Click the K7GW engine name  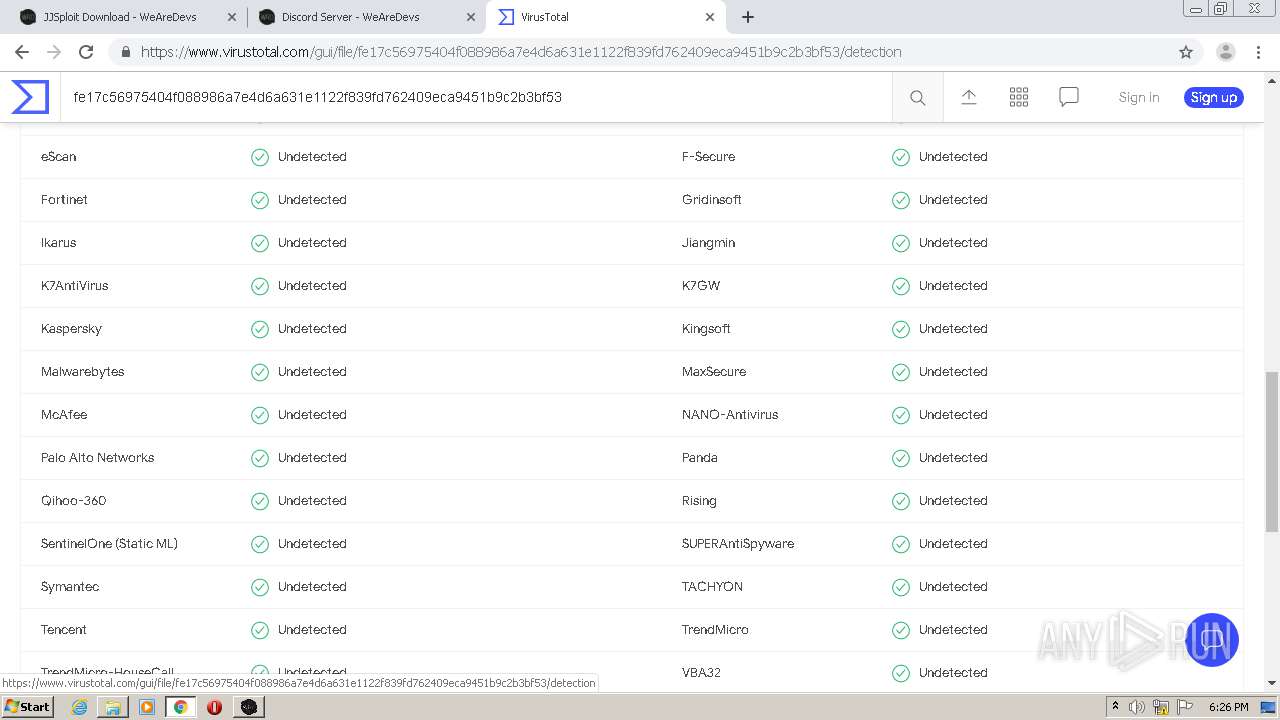701,286
